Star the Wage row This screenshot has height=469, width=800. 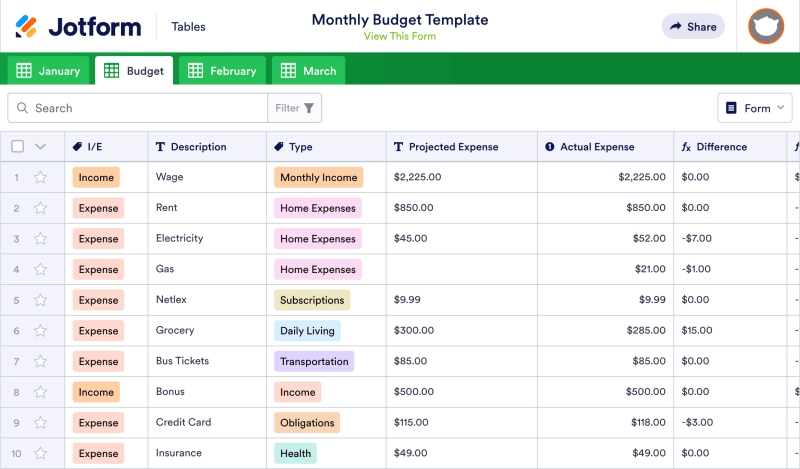[x=41, y=178]
